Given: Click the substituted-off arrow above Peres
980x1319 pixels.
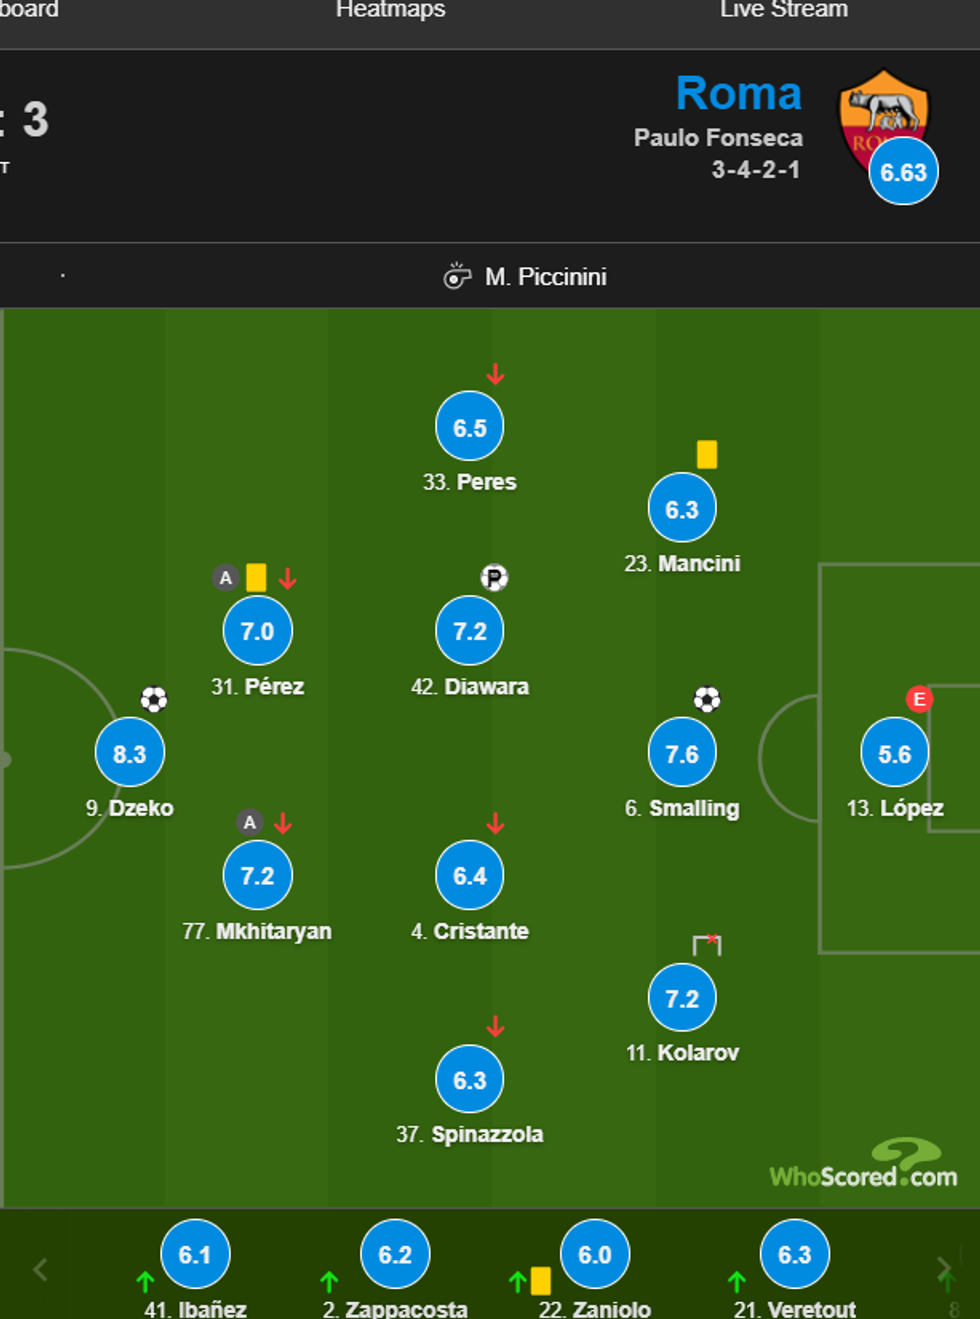Looking at the screenshot, I should (x=495, y=374).
